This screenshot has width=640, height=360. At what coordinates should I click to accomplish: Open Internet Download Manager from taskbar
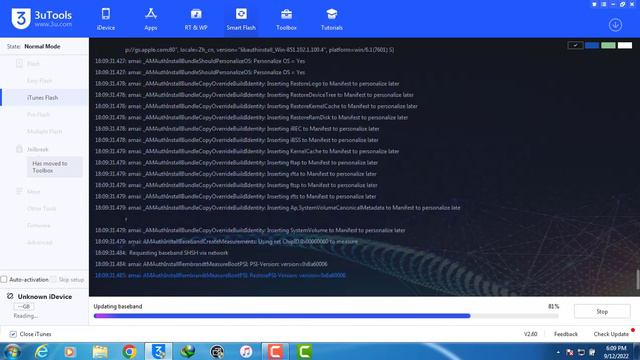coord(187,351)
